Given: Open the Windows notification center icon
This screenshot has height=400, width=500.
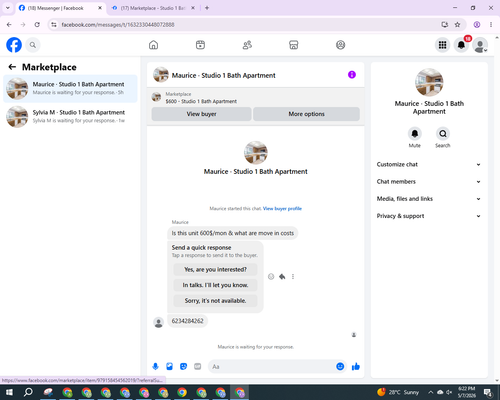Looking at the screenshot, I should [x=488, y=392].
